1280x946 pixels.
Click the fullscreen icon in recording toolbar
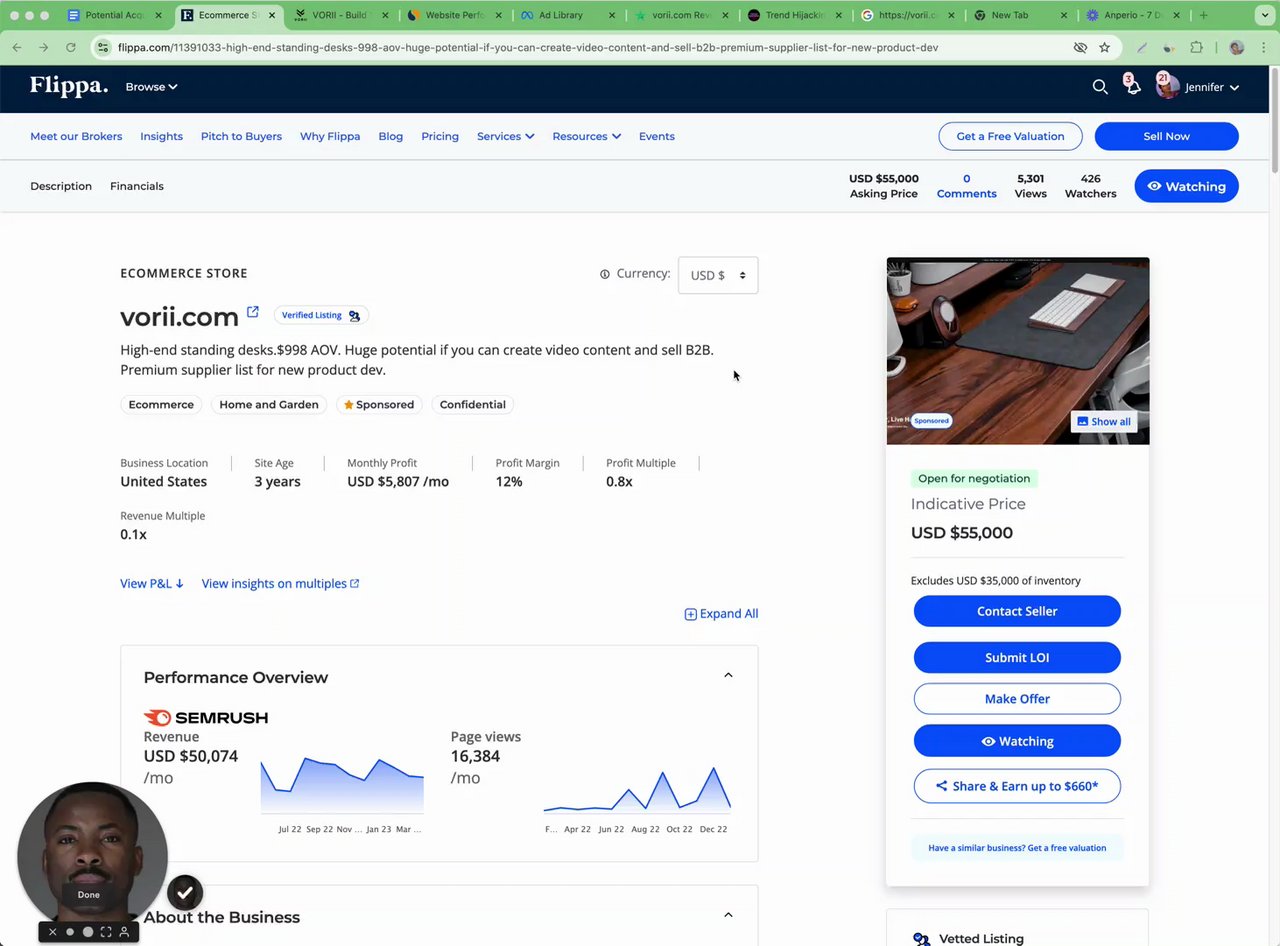pos(106,932)
